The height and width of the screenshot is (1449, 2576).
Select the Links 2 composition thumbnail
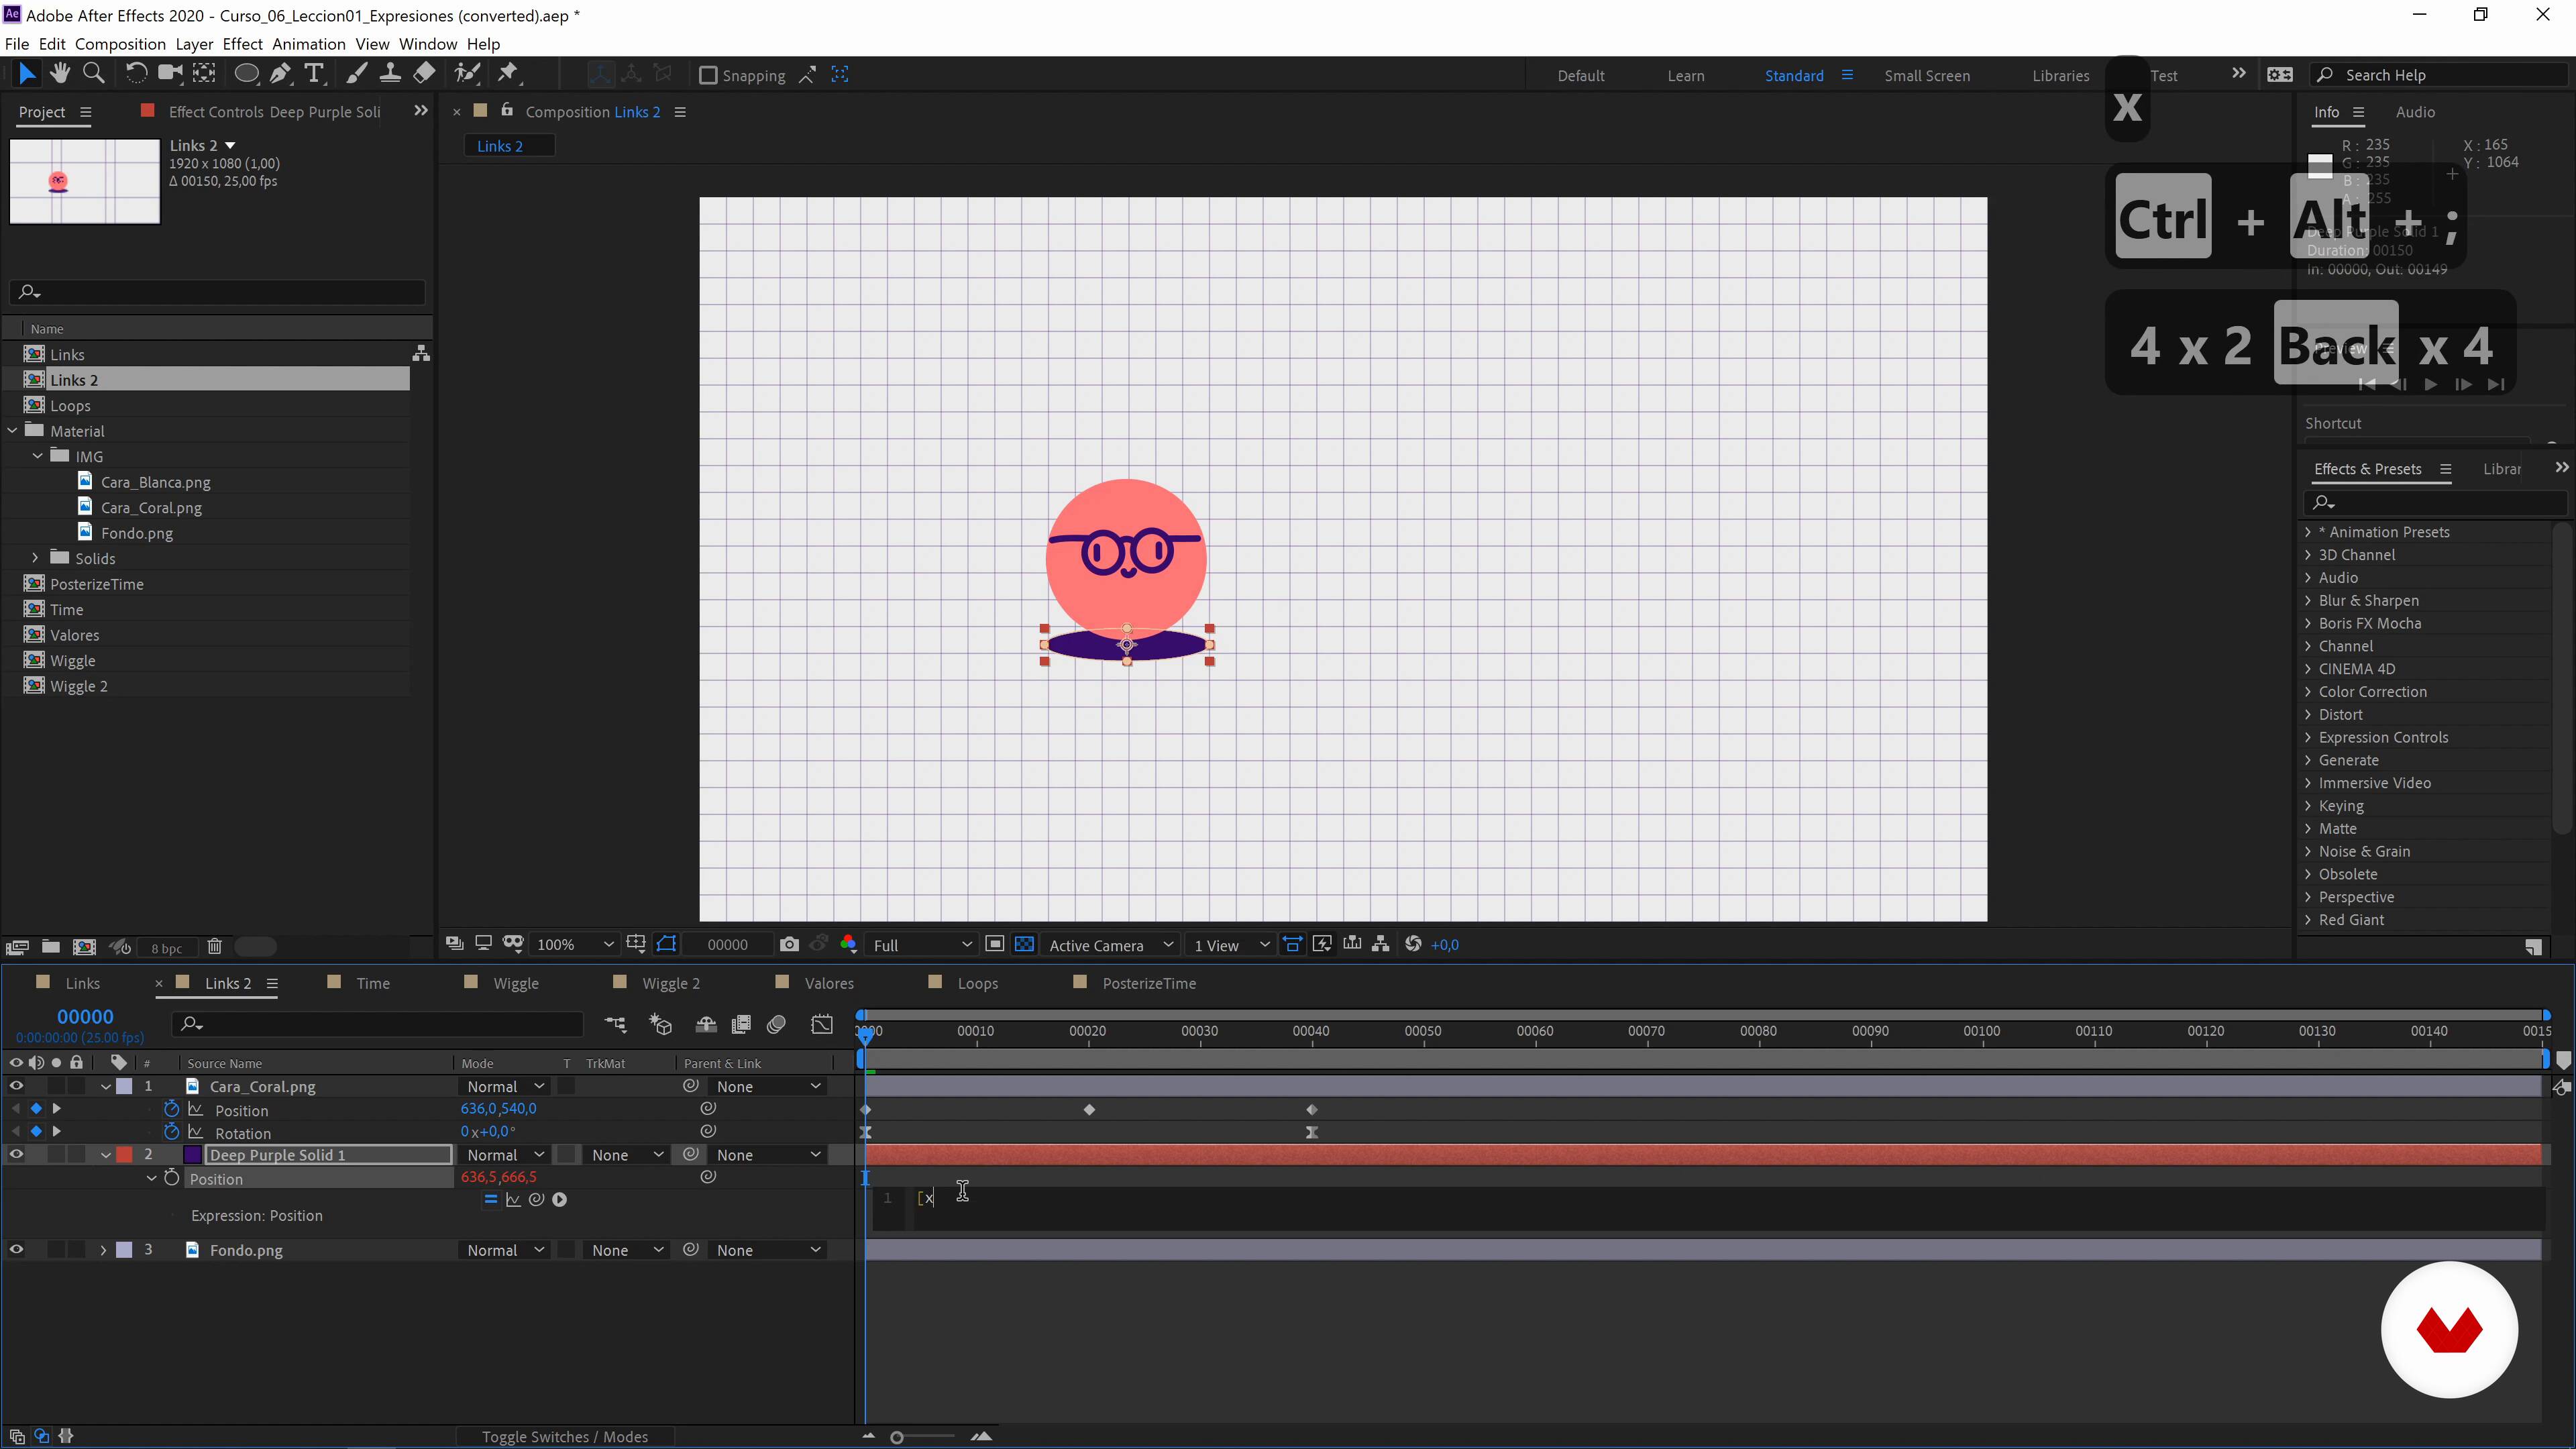tap(84, 181)
